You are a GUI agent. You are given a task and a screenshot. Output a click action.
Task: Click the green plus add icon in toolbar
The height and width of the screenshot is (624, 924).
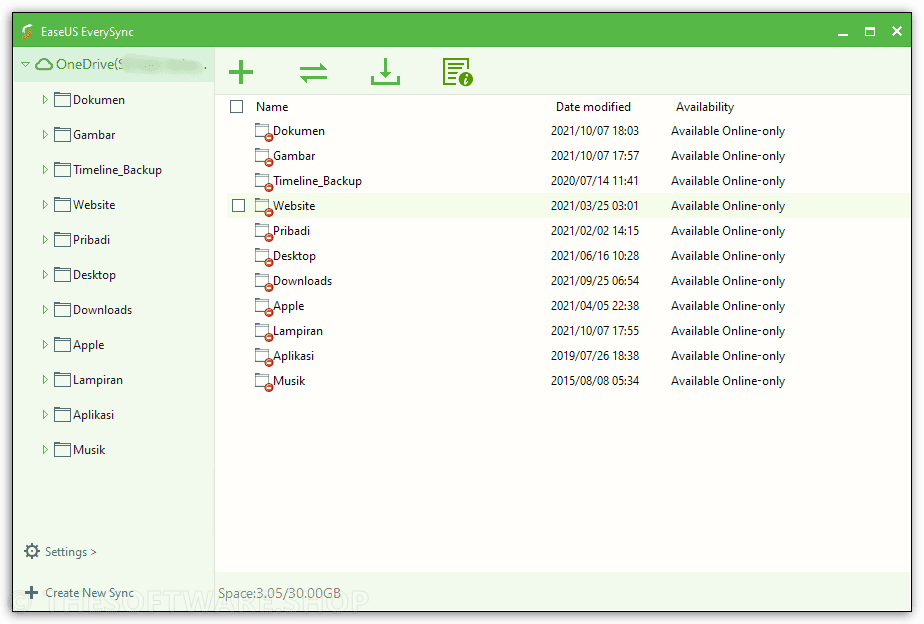click(241, 72)
